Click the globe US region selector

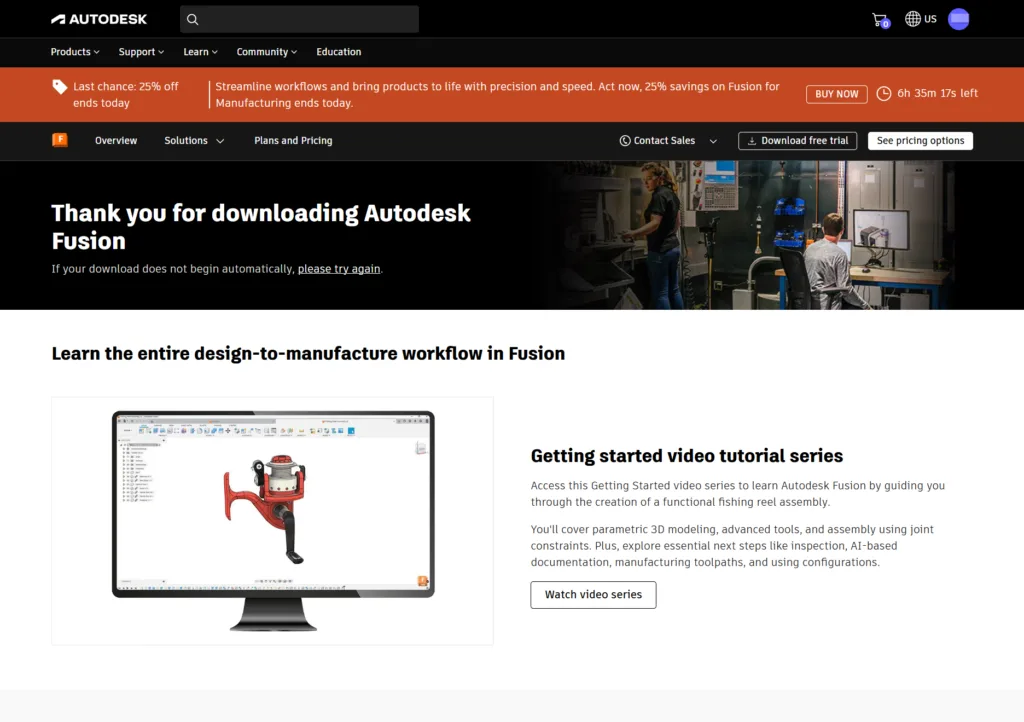click(x=921, y=19)
